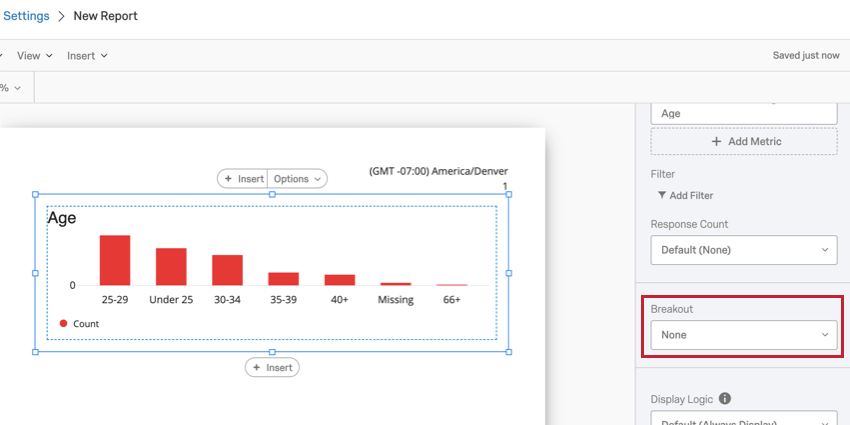Click the 35-39 bar
This screenshot has width=850, height=425.
coord(284,279)
